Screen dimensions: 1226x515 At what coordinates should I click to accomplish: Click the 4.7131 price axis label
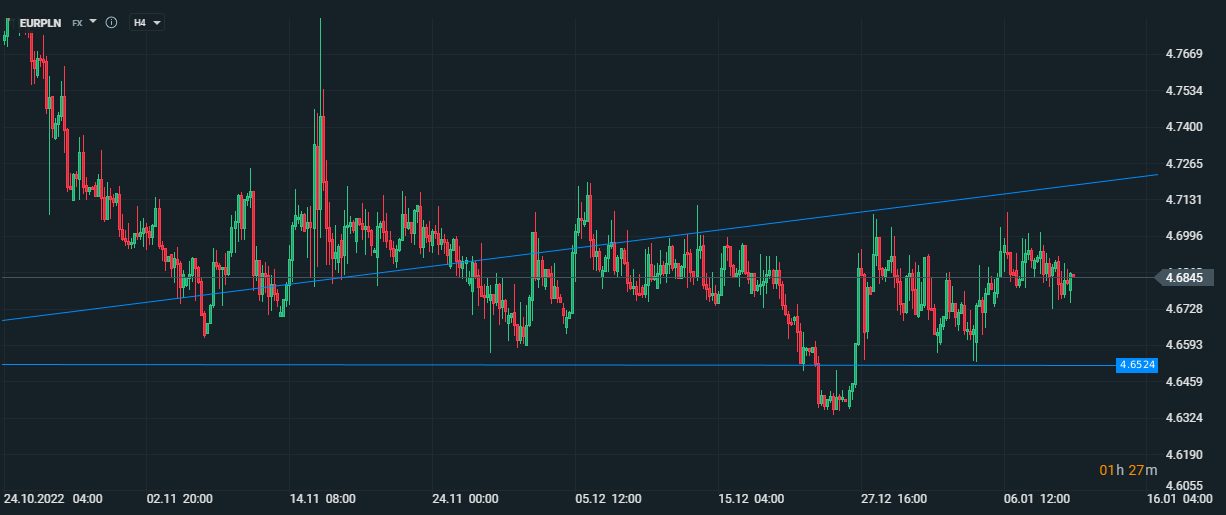coord(1184,200)
